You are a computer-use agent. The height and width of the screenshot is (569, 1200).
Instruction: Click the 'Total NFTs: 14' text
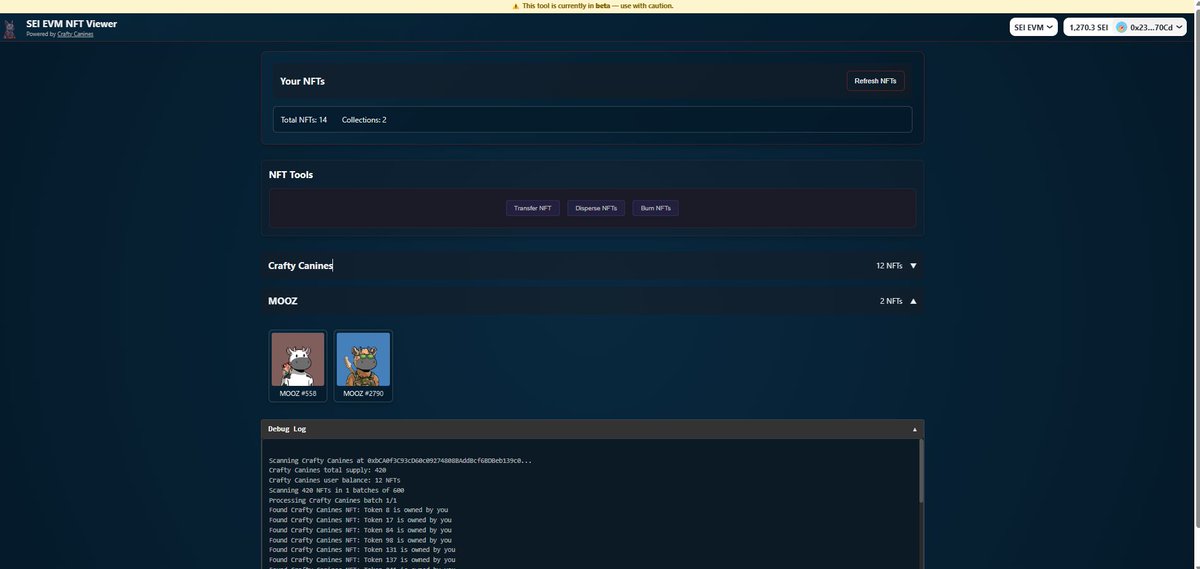304,120
